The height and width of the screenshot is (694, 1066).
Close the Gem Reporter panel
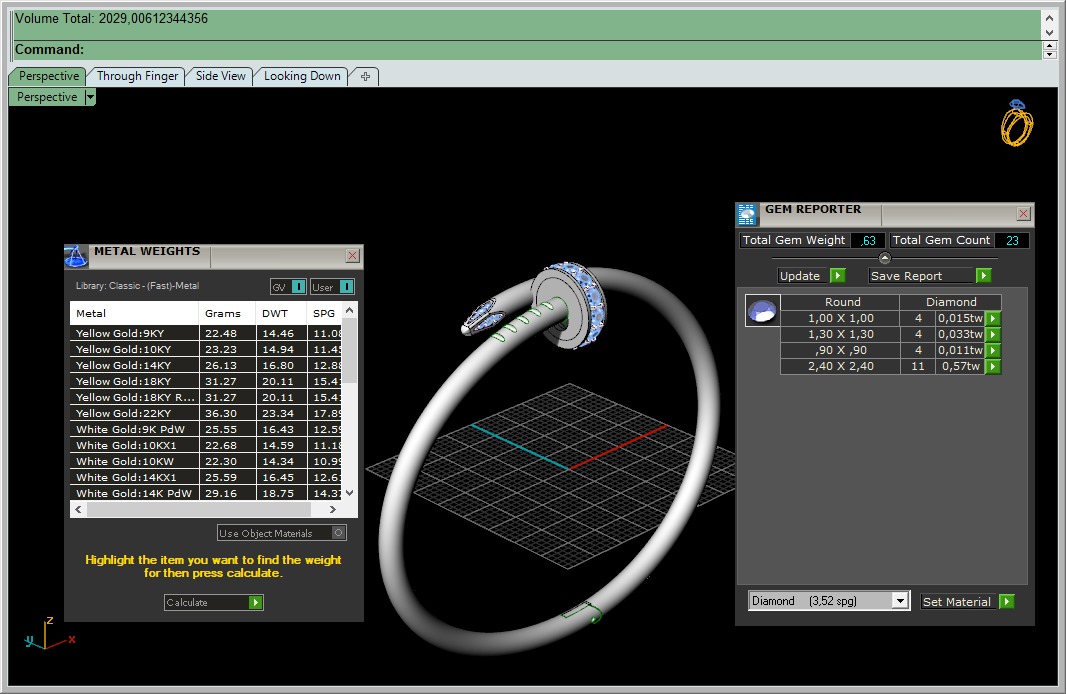tap(1023, 214)
